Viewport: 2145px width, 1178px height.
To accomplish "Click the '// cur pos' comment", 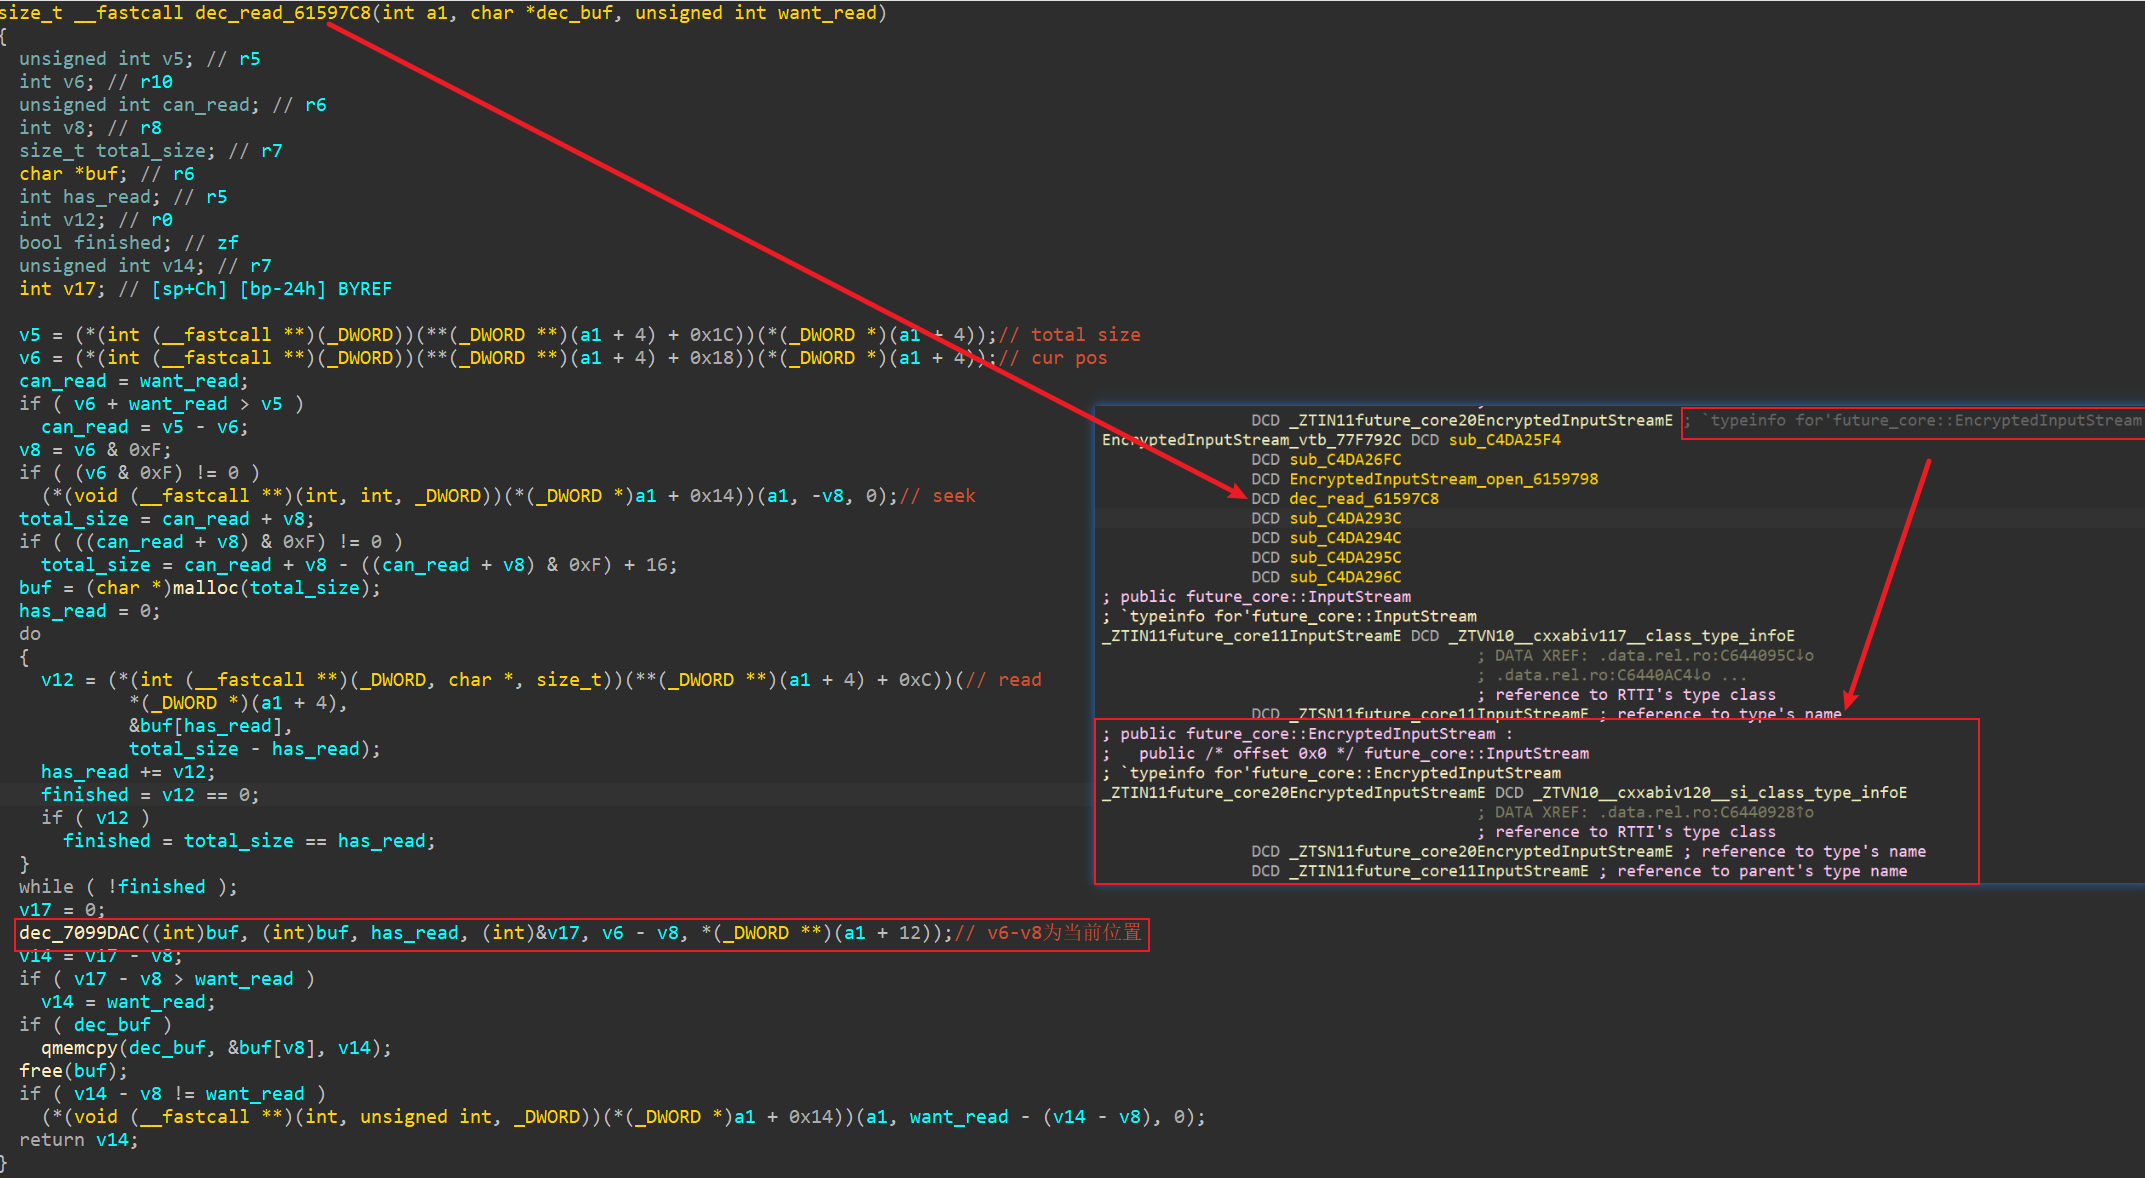I will point(1053,358).
